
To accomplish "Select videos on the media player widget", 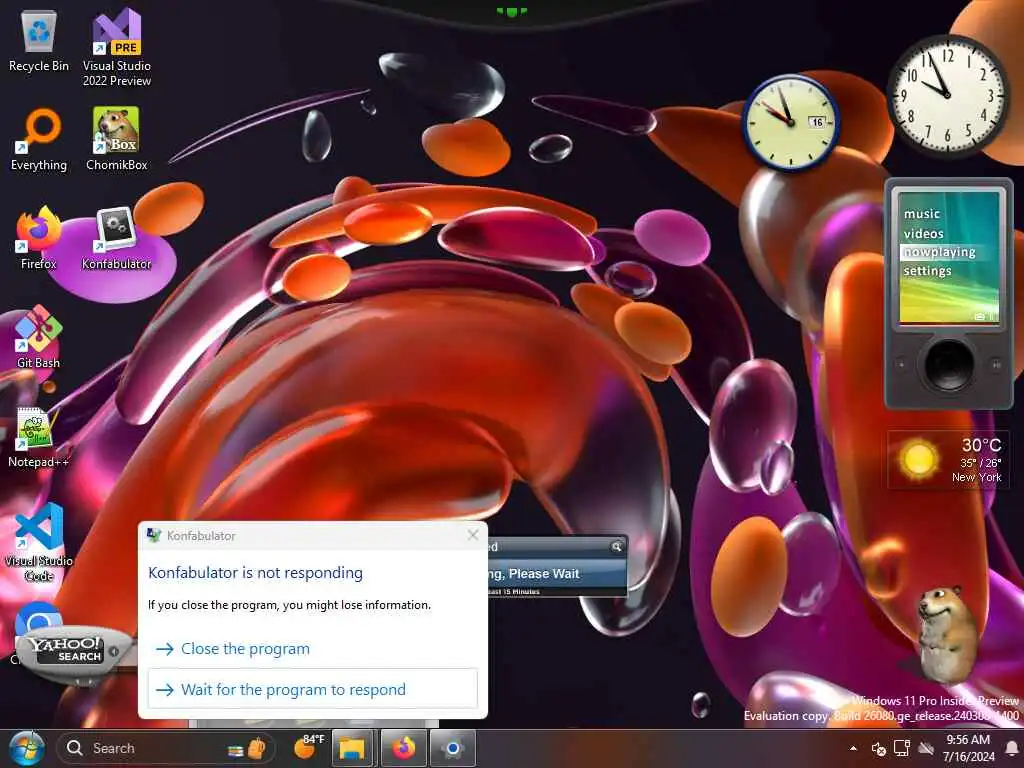I will (x=923, y=233).
